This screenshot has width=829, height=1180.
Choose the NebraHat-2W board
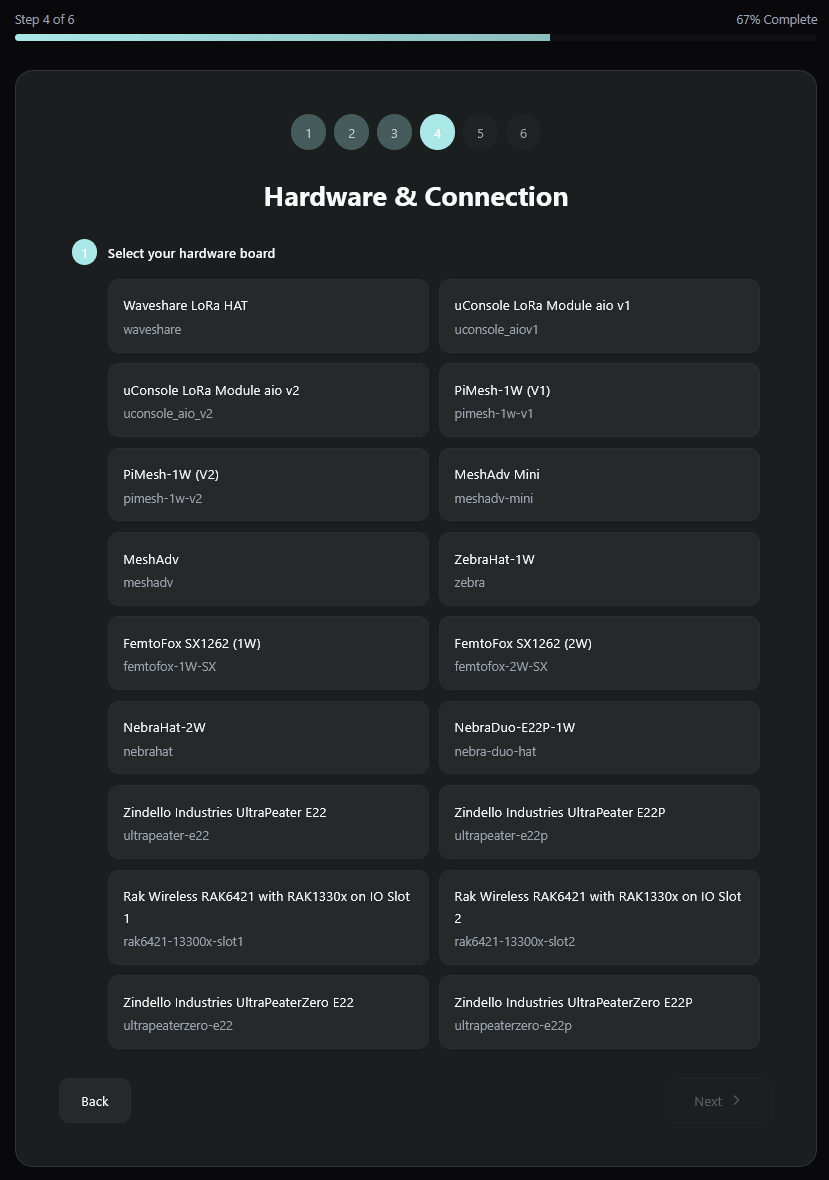(x=268, y=738)
